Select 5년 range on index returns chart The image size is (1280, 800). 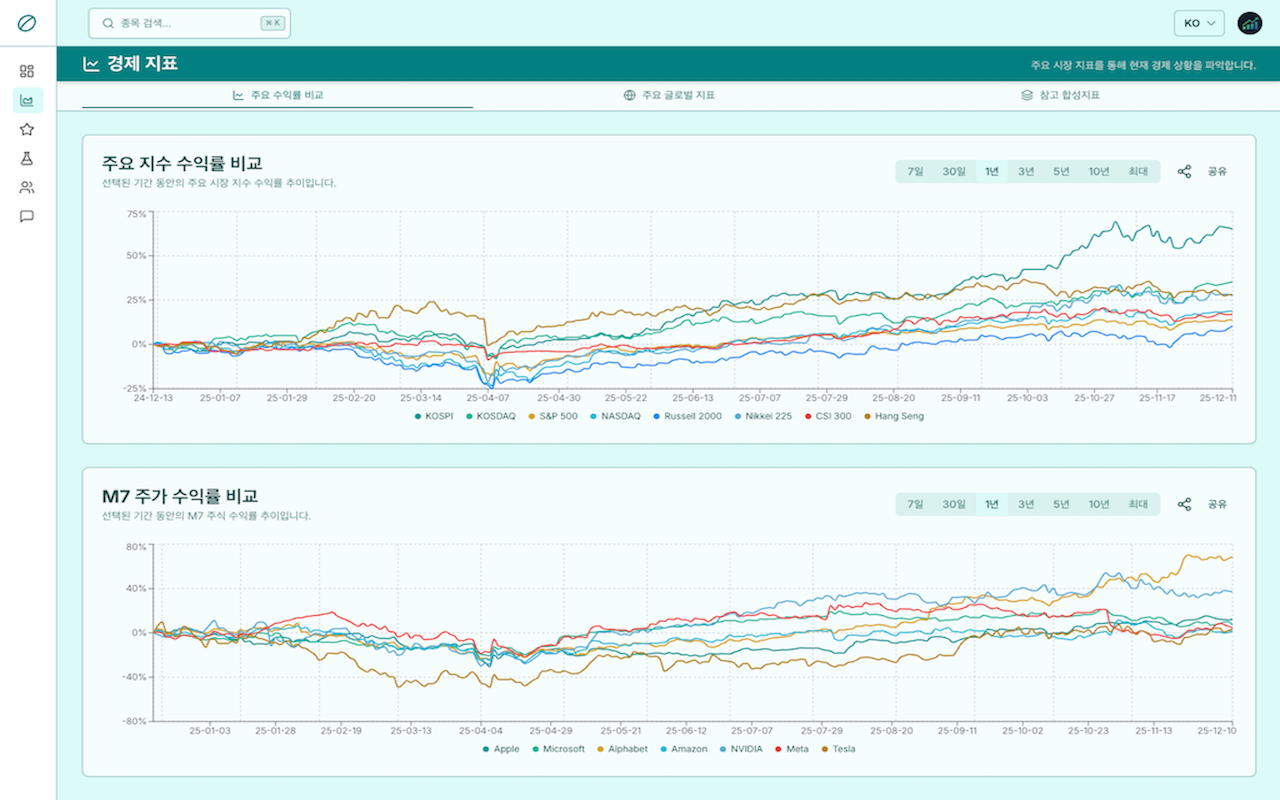1061,171
